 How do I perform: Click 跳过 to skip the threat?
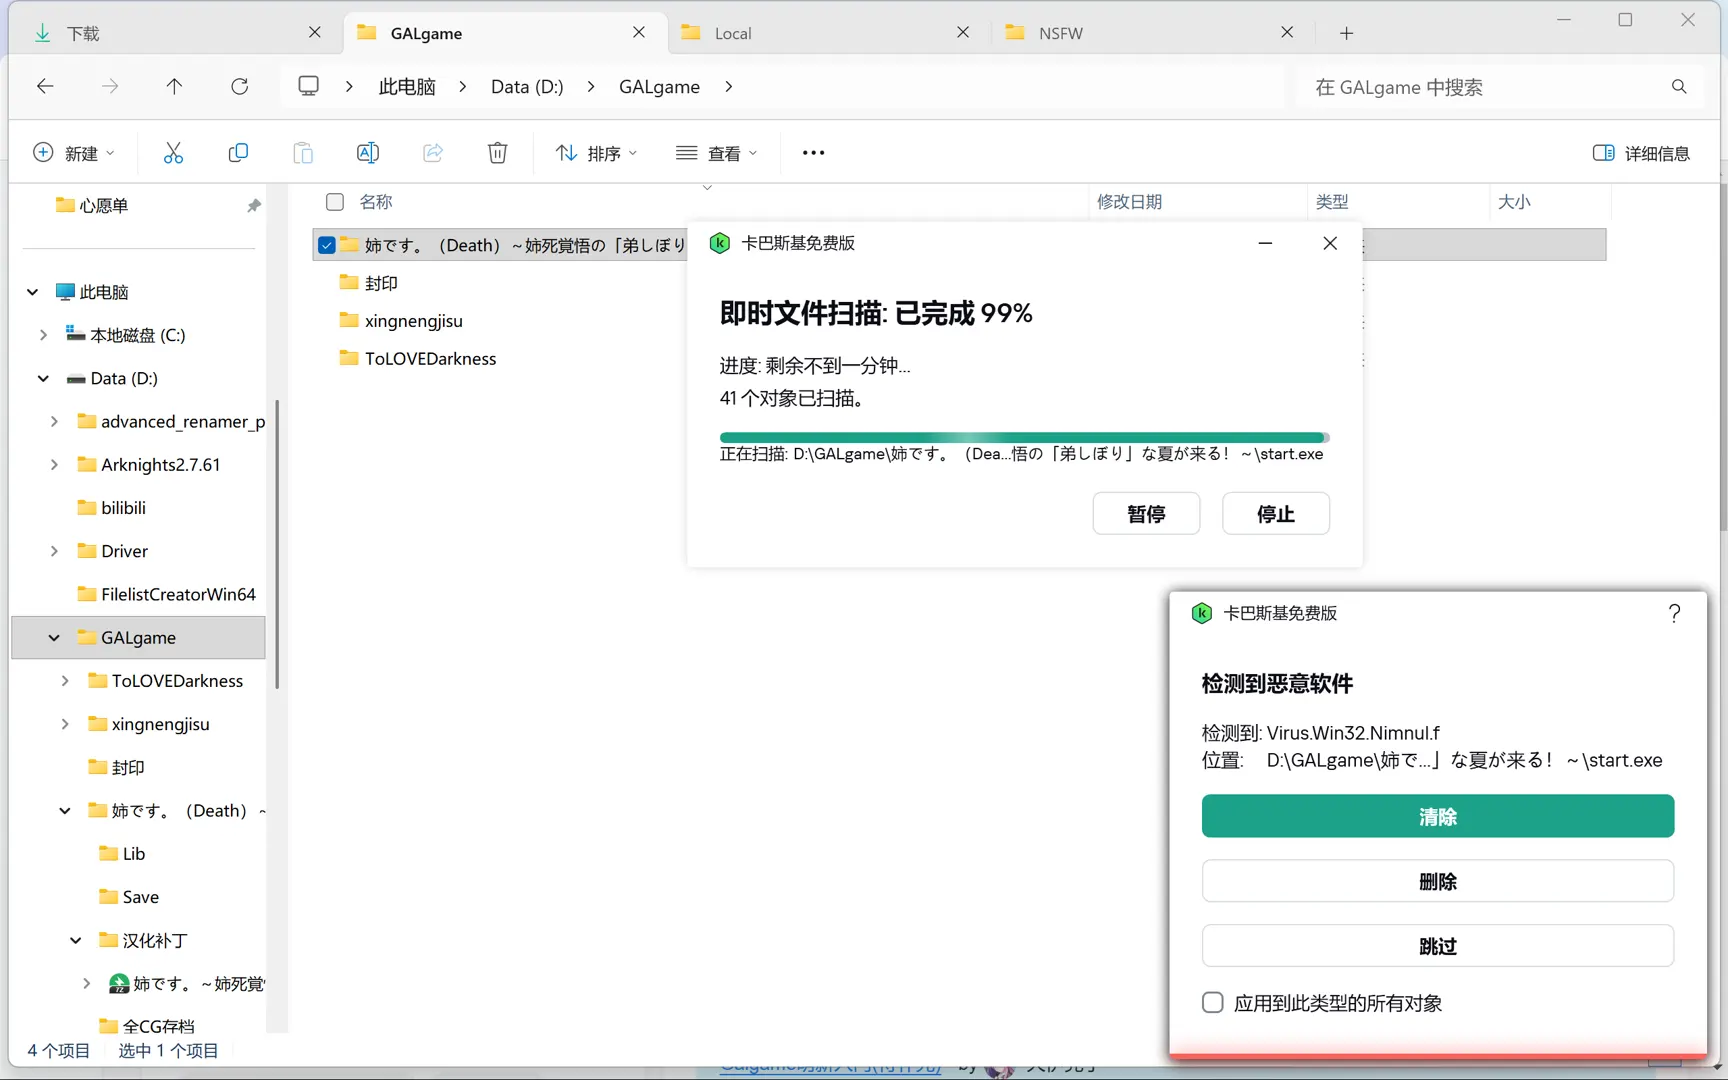1438,946
